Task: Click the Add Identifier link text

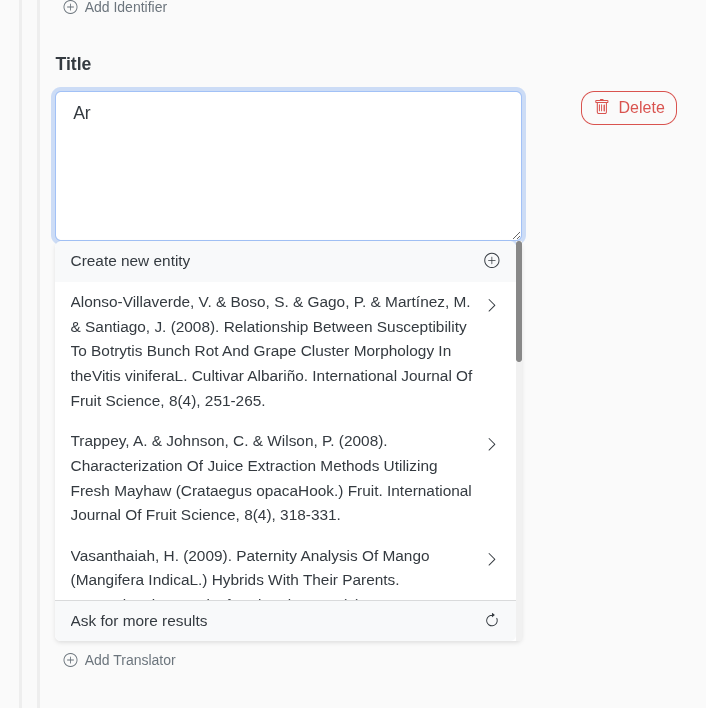Action: click(126, 7)
